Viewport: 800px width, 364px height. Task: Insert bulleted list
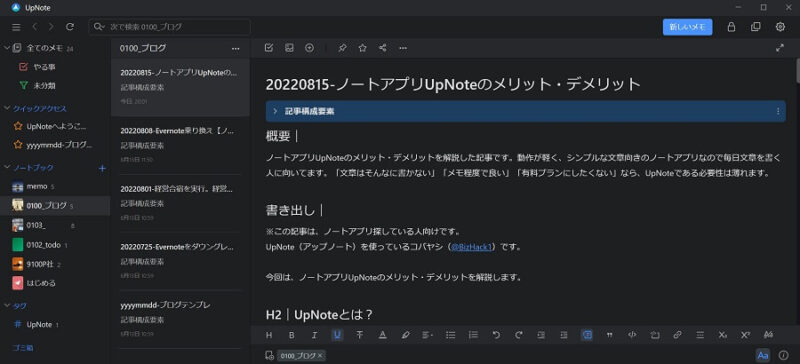[451, 335]
